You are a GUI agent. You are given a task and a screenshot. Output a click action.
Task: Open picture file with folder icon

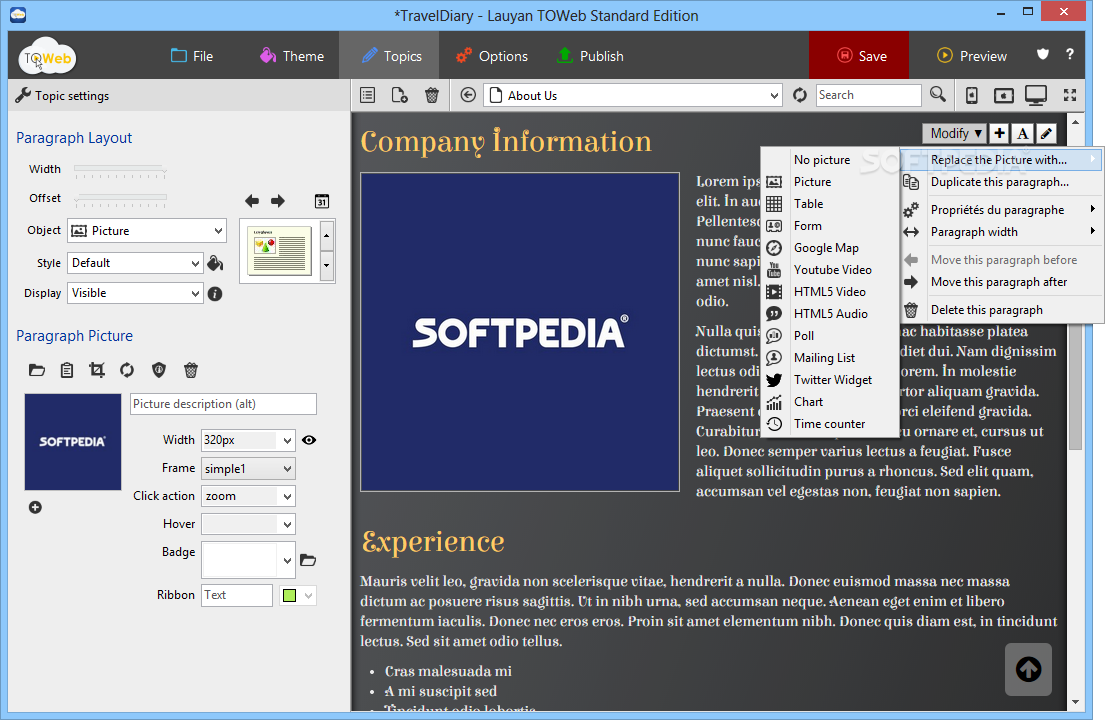pyautogui.click(x=37, y=370)
